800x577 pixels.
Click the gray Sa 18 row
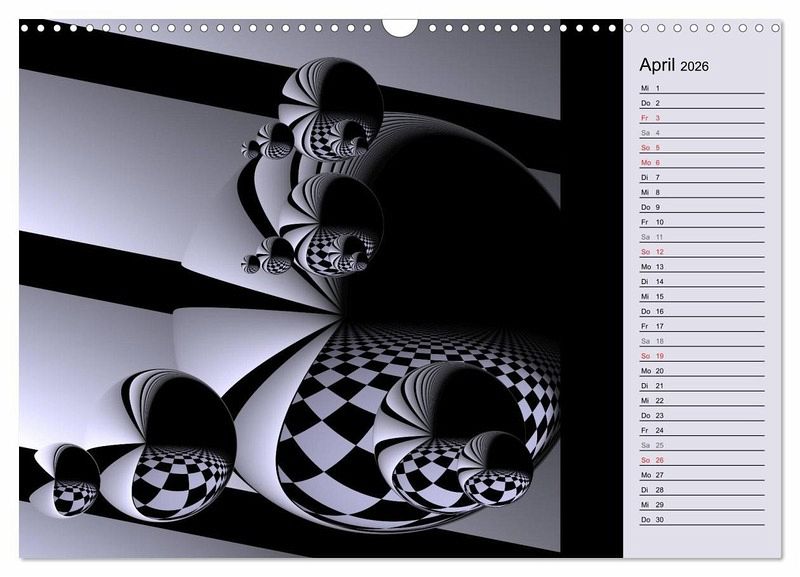[x=701, y=341]
